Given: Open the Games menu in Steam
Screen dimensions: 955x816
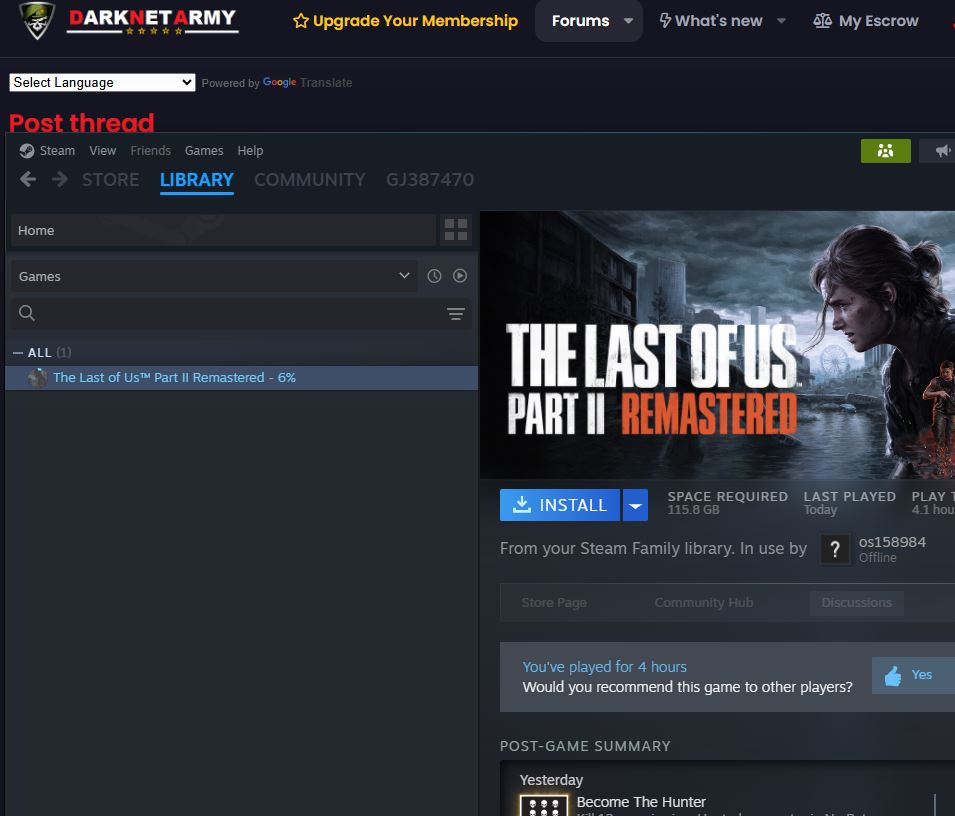Looking at the screenshot, I should 204,150.
